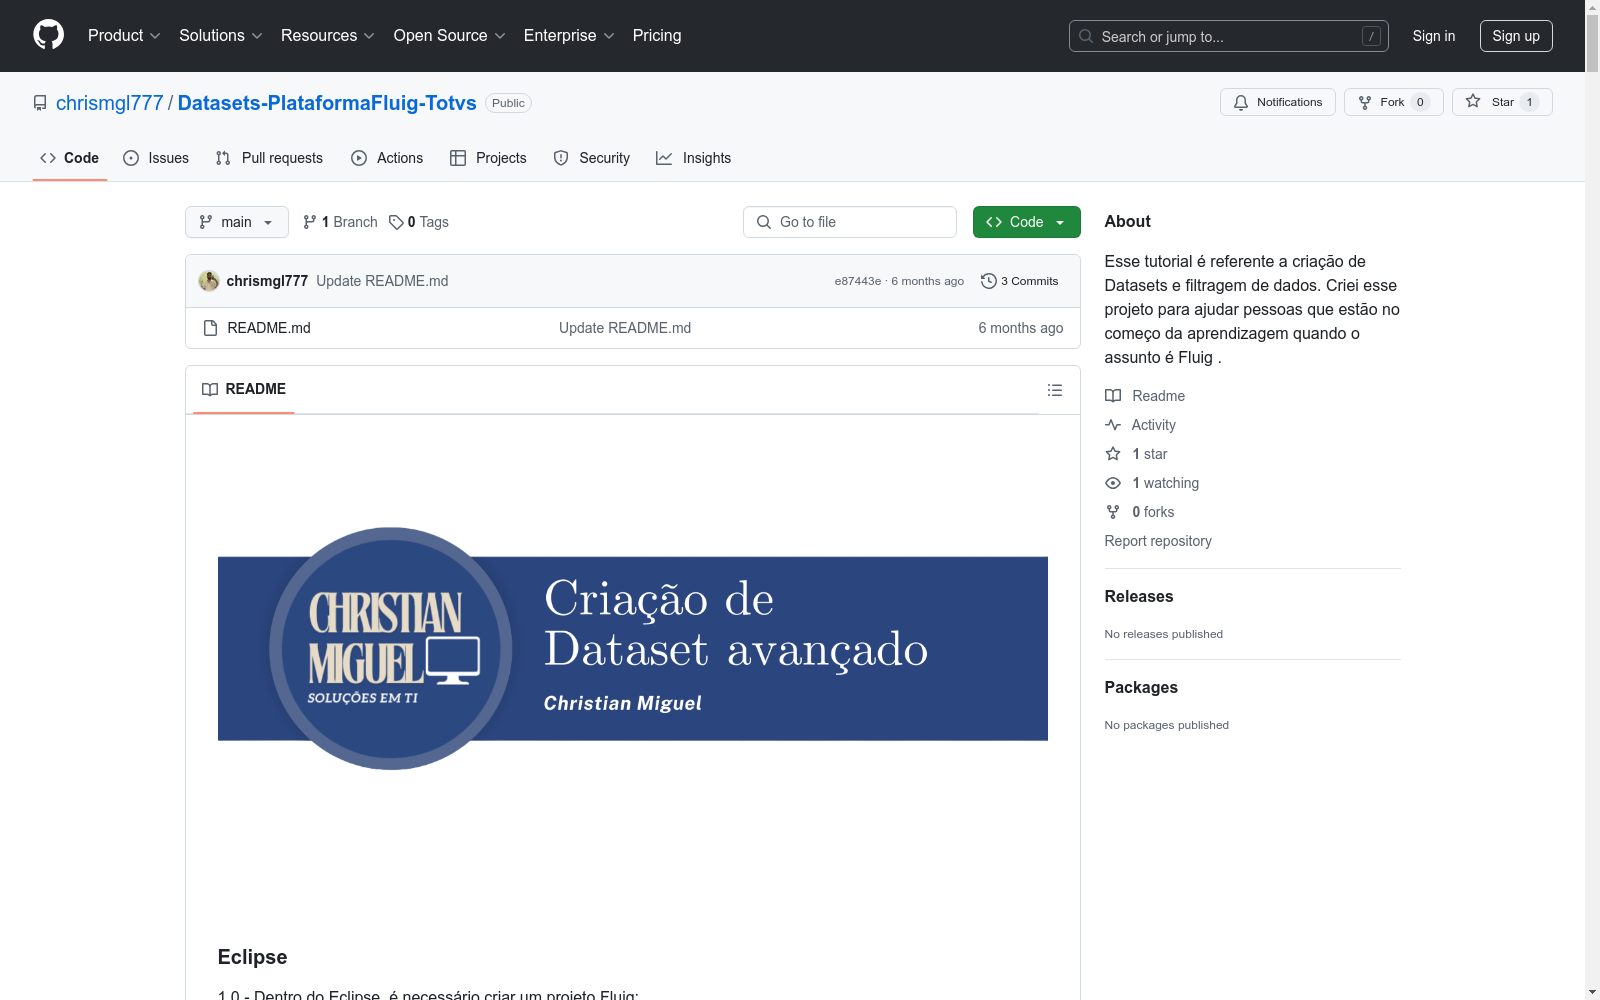Image resolution: width=1600 pixels, height=1000 pixels.
Task: Click the repository icon beside chrismgl777
Action: [x=40, y=103]
